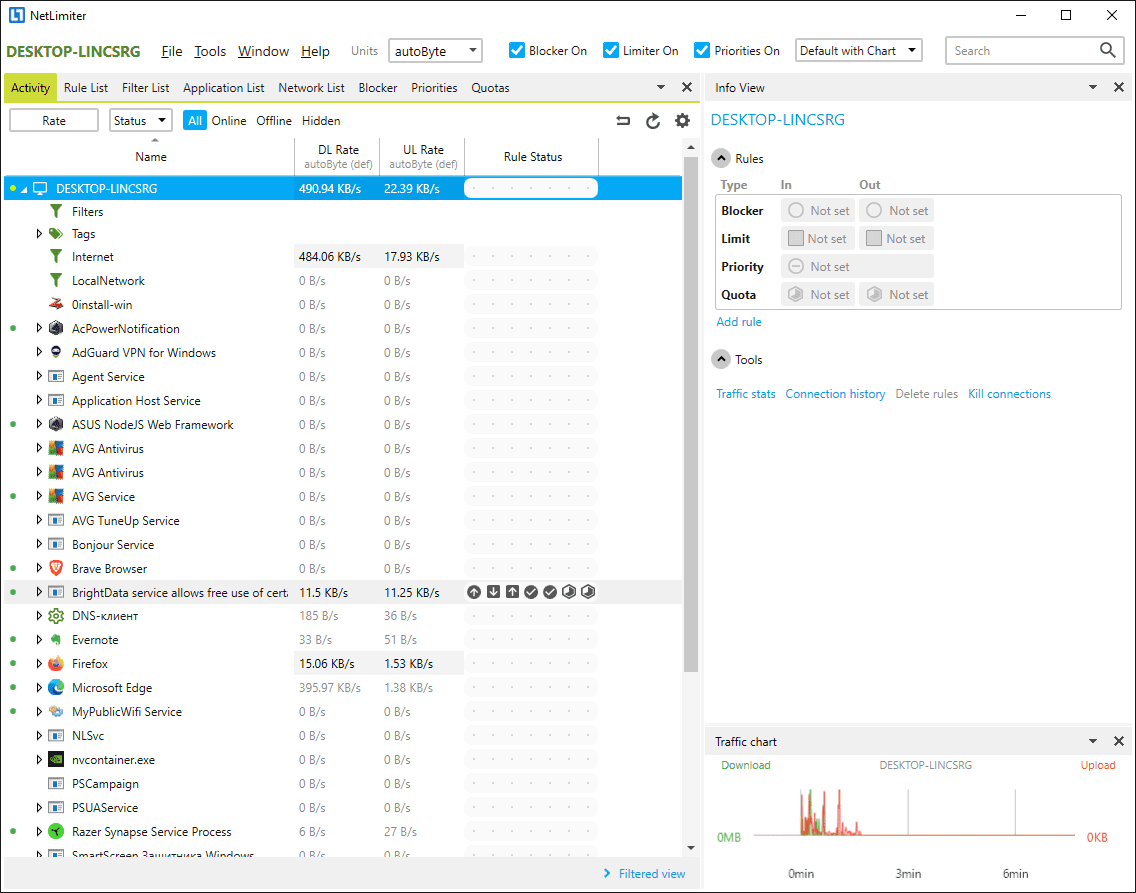Image resolution: width=1136 pixels, height=893 pixels.
Task: Show only Online applications filter
Action: (x=229, y=121)
